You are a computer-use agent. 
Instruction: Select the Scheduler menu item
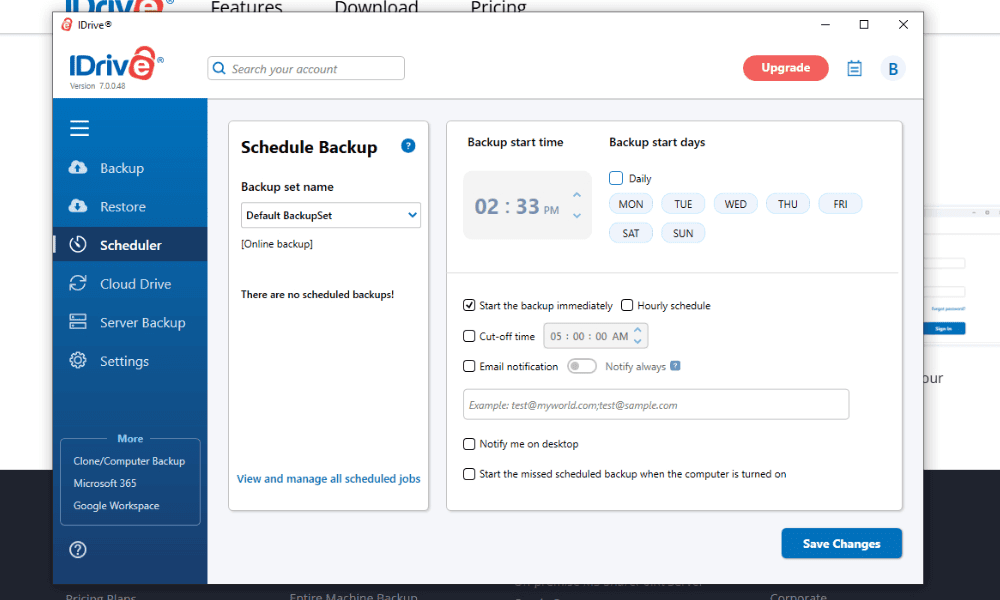pos(130,245)
